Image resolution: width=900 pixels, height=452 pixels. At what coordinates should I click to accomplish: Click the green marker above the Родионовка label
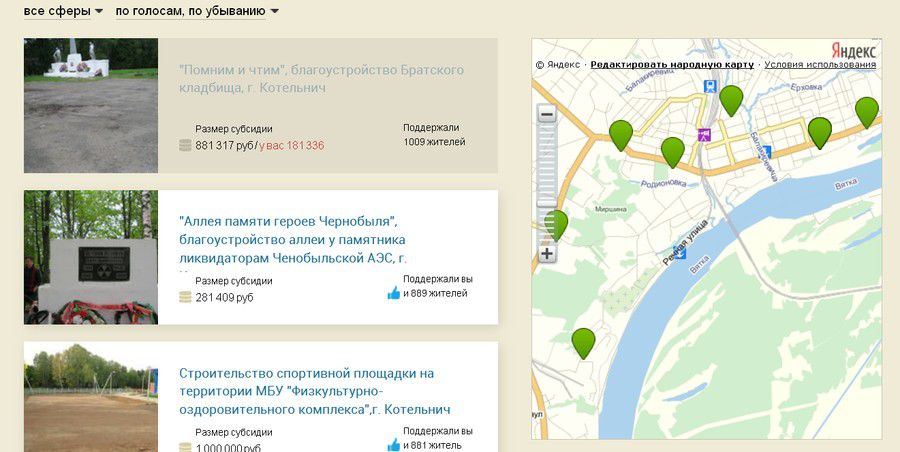[673, 151]
